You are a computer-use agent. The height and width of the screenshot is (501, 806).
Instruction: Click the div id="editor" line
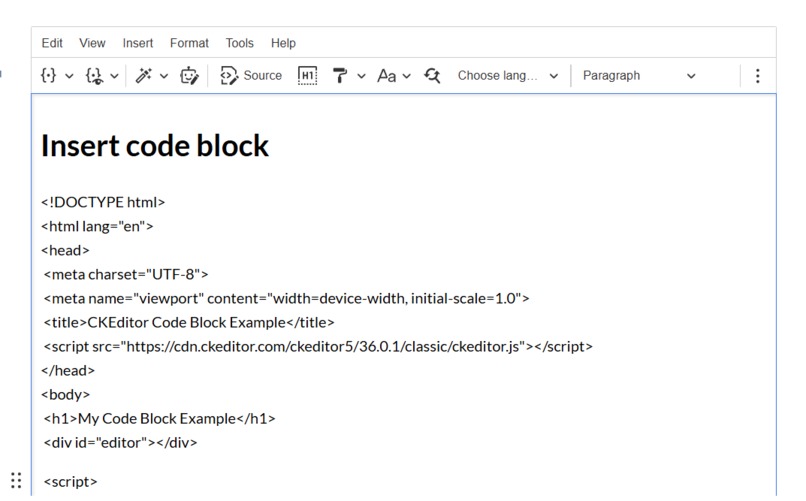120,443
